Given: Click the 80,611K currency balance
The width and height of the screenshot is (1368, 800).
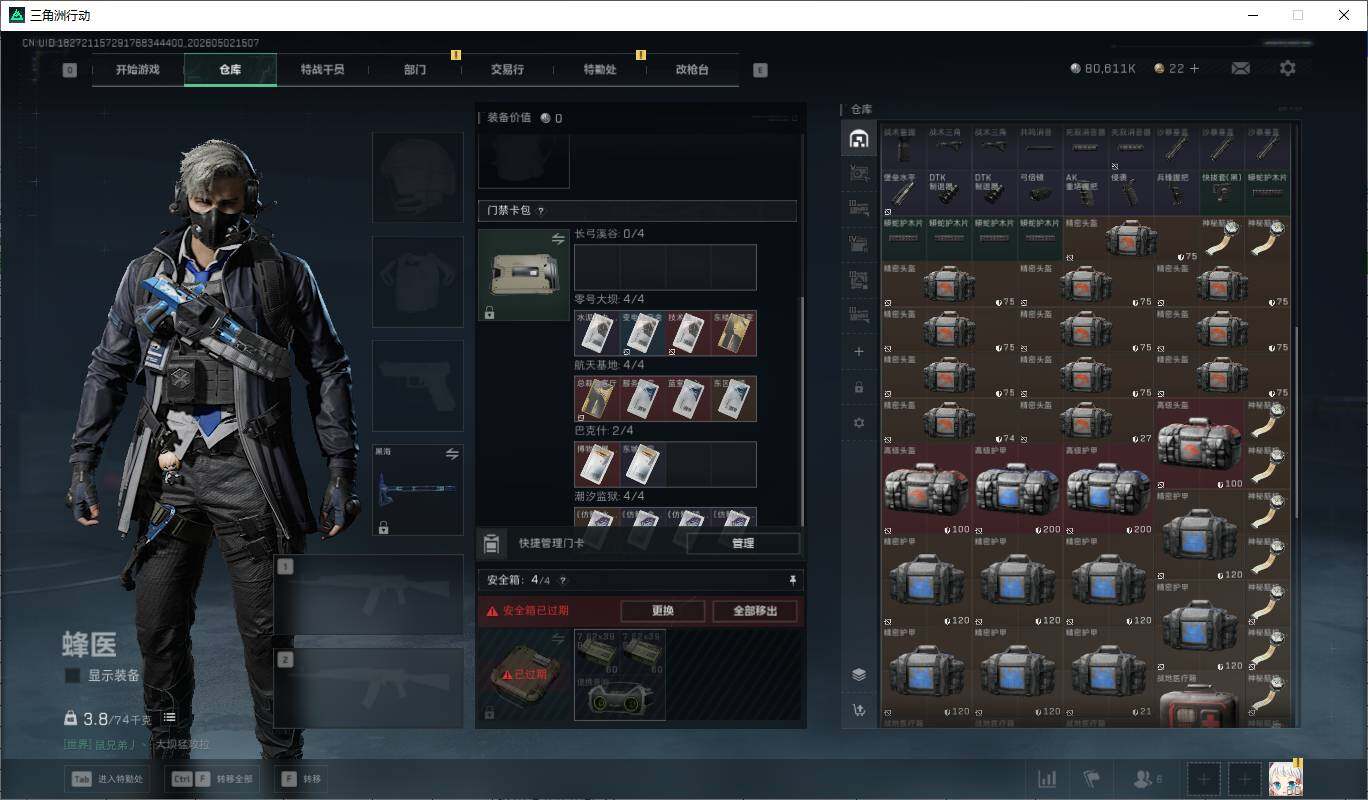Looking at the screenshot, I should (x=1103, y=69).
